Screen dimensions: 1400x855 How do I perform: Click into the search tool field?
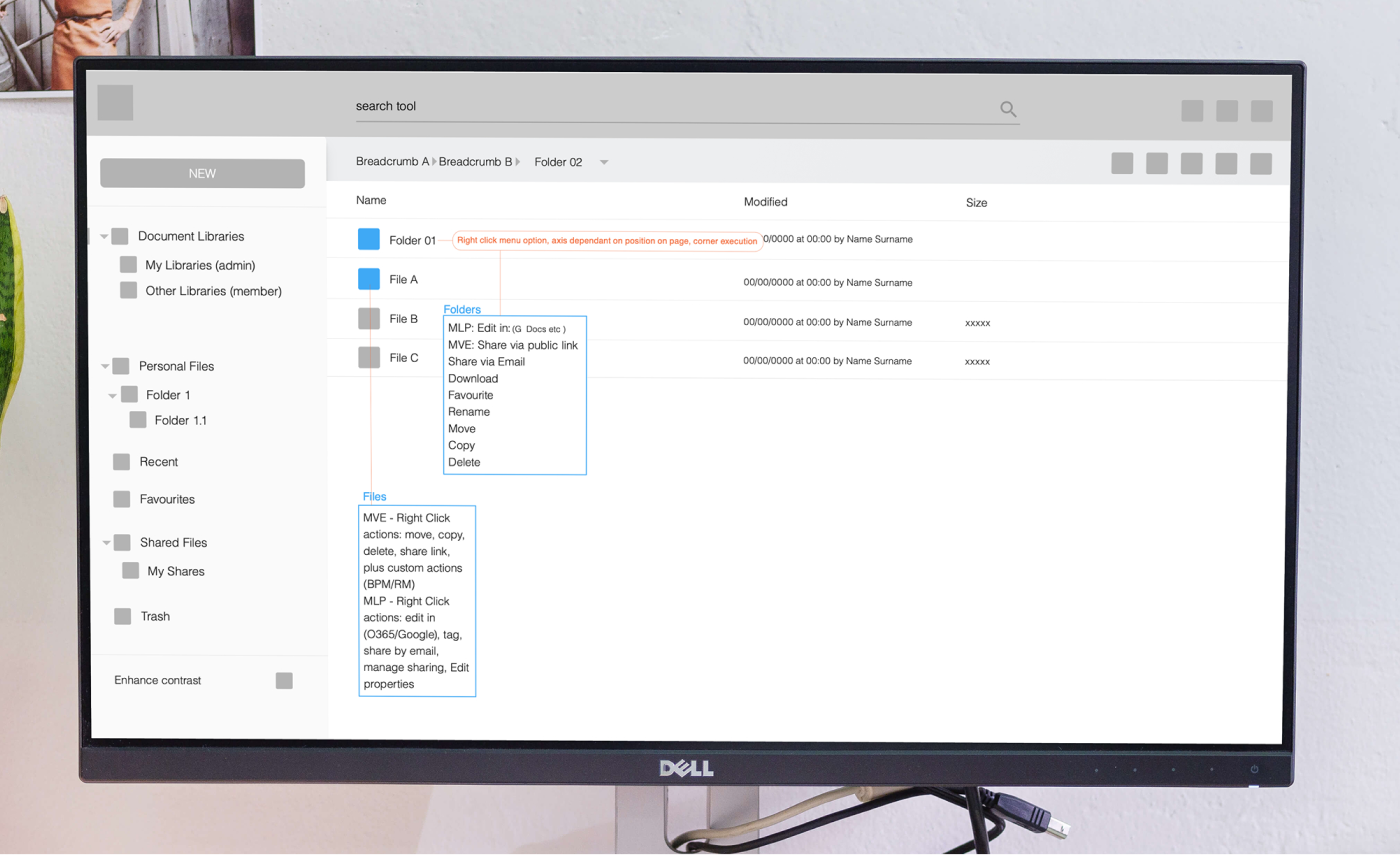point(670,107)
